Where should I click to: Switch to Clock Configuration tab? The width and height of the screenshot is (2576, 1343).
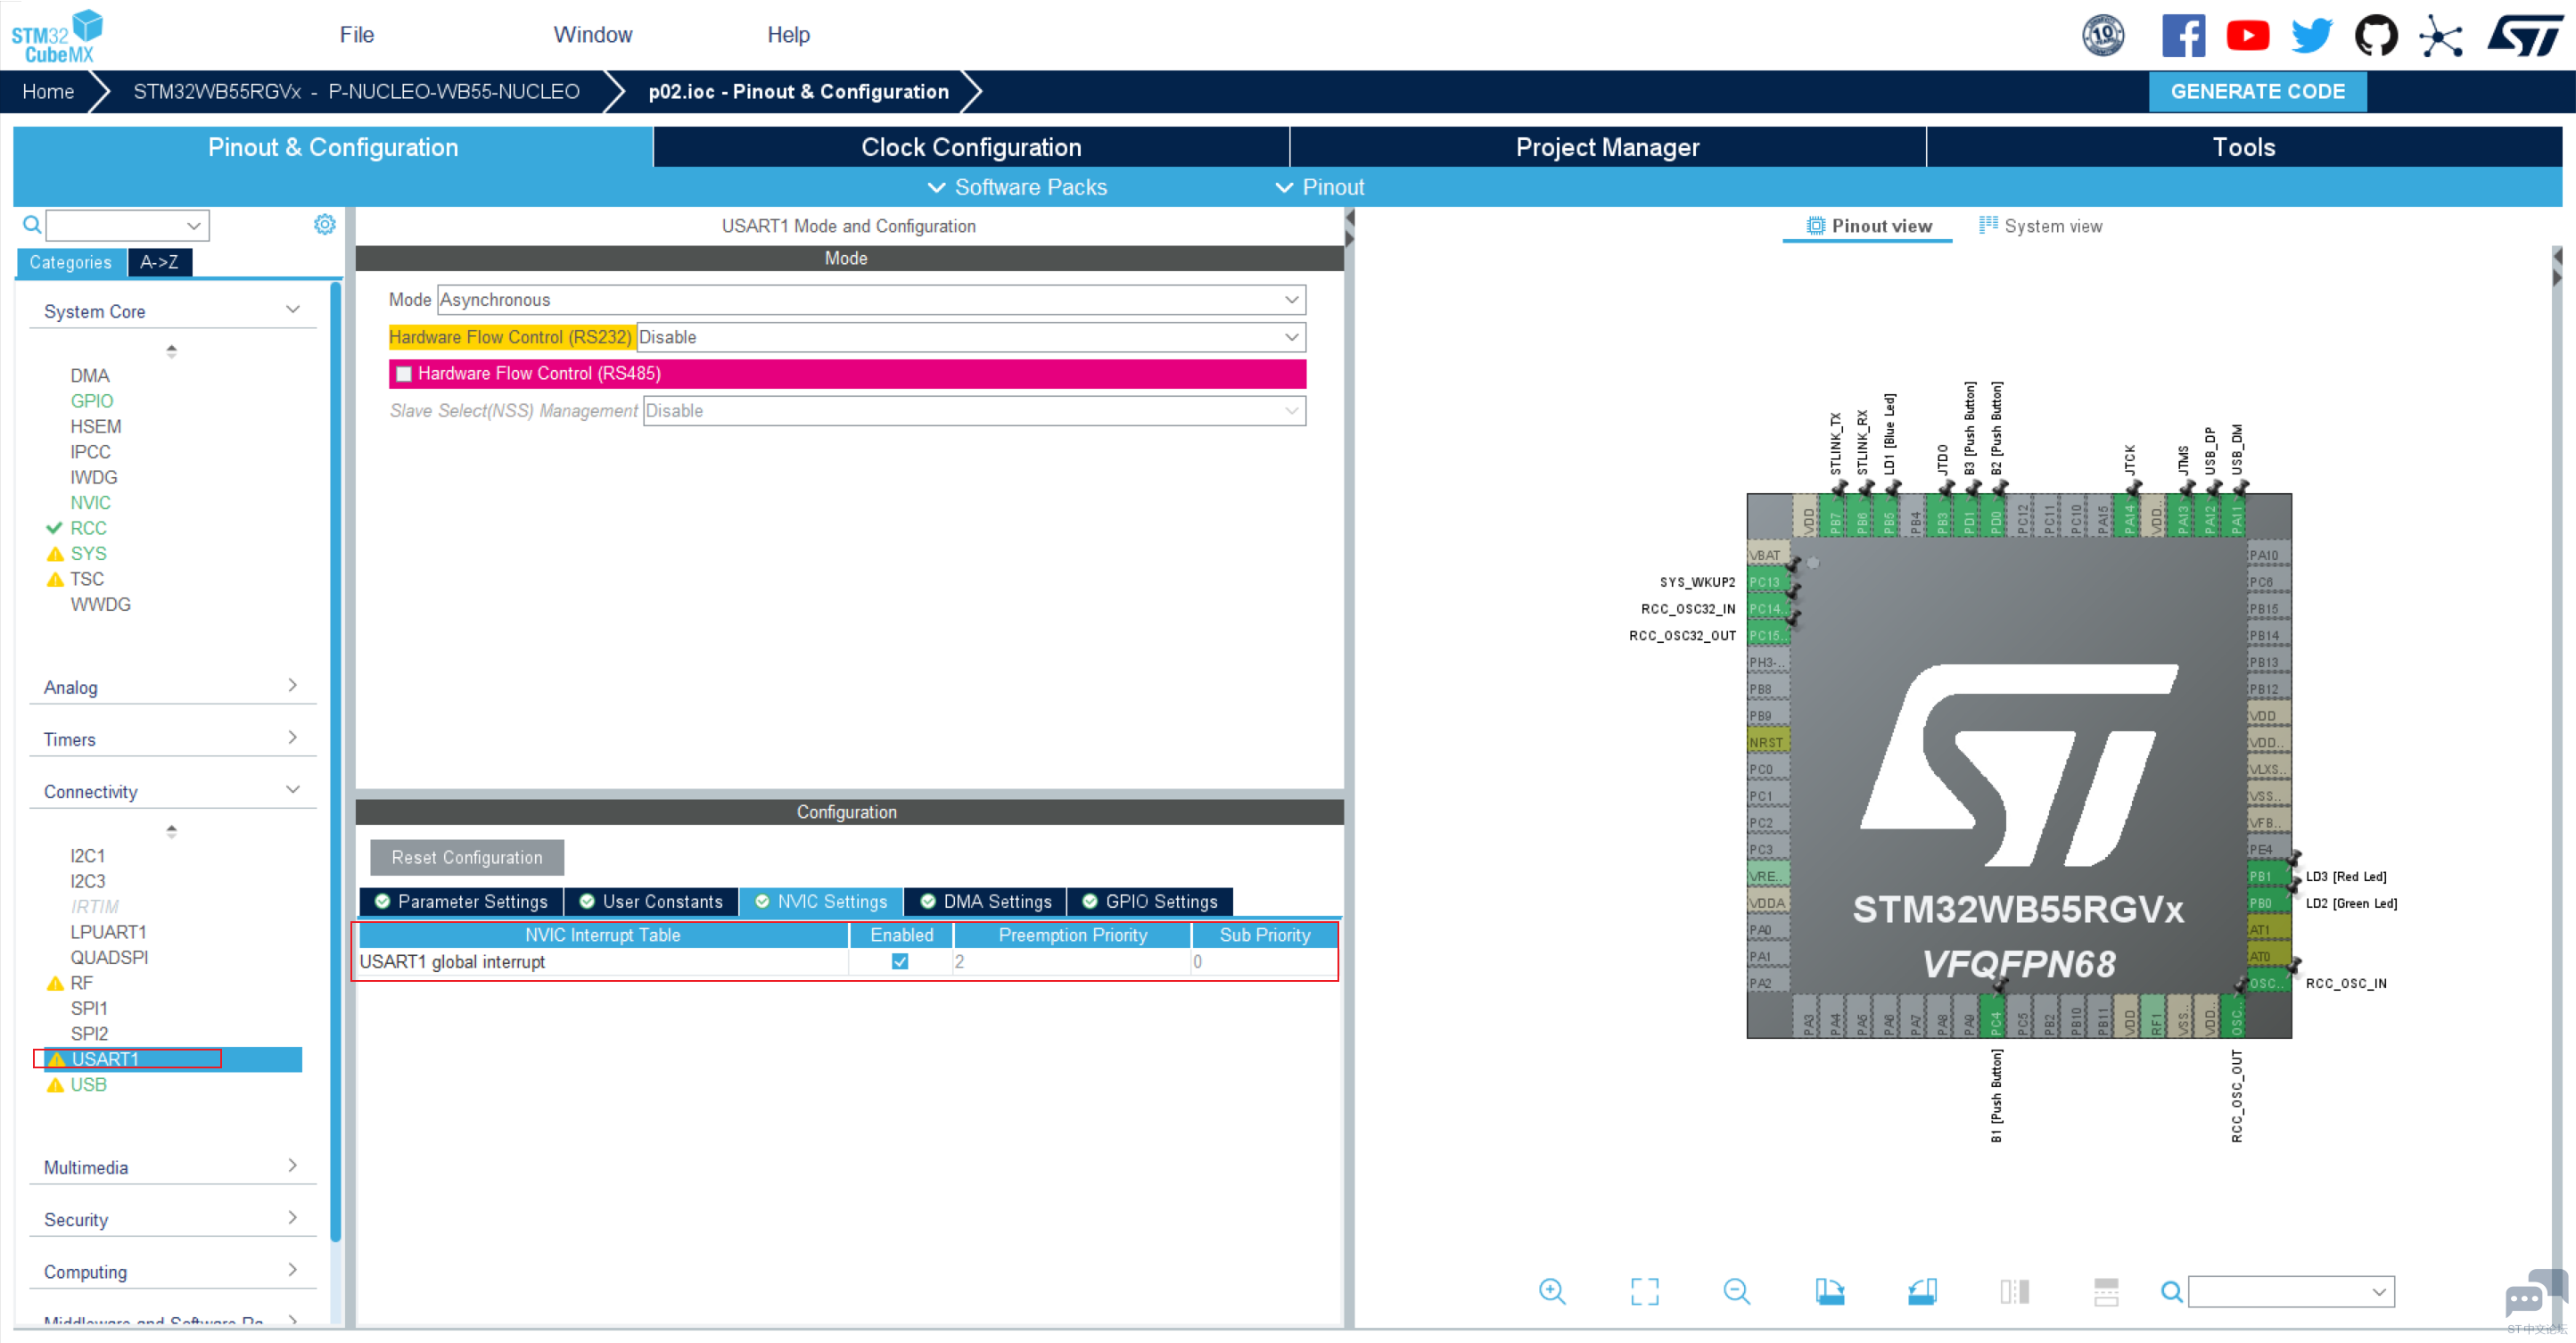tap(971, 147)
